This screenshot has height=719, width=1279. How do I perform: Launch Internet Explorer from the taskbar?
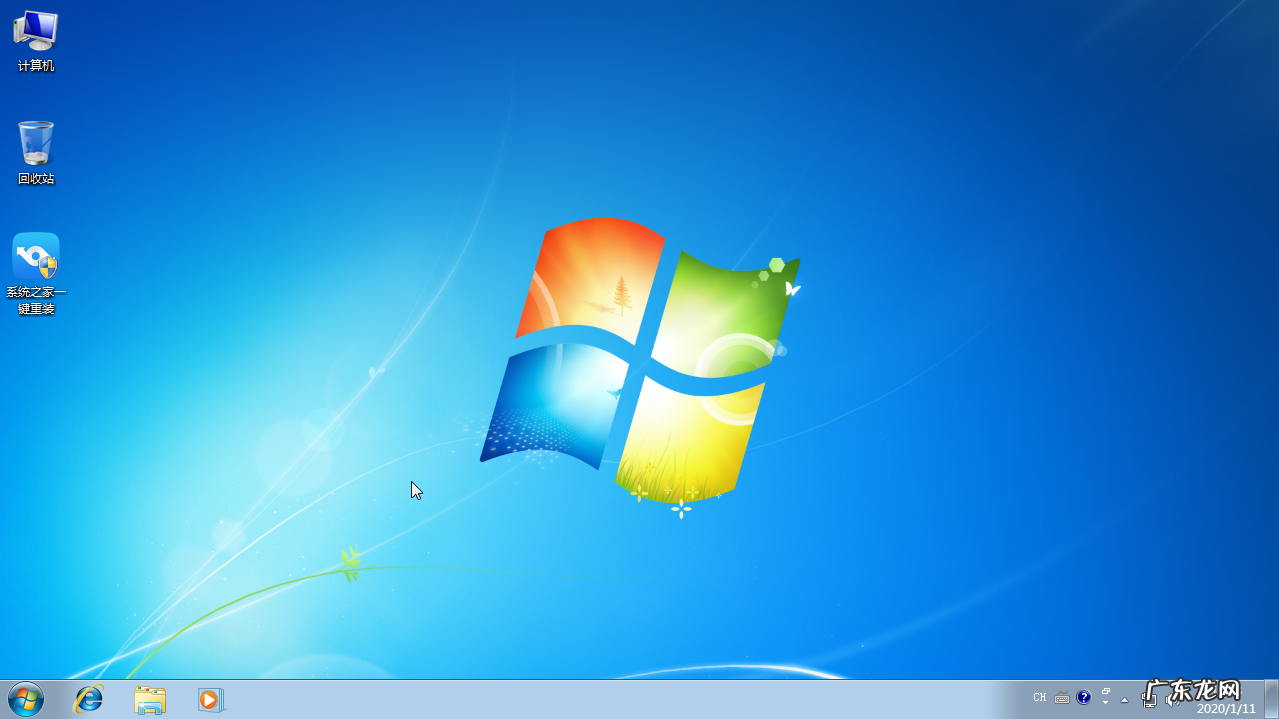[x=88, y=700]
